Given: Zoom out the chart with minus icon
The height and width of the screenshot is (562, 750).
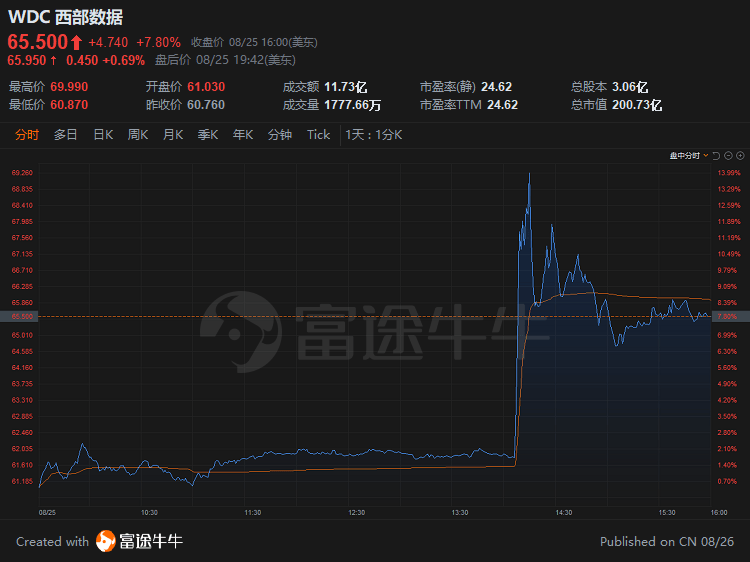Looking at the screenshot, I should (728, 156).
